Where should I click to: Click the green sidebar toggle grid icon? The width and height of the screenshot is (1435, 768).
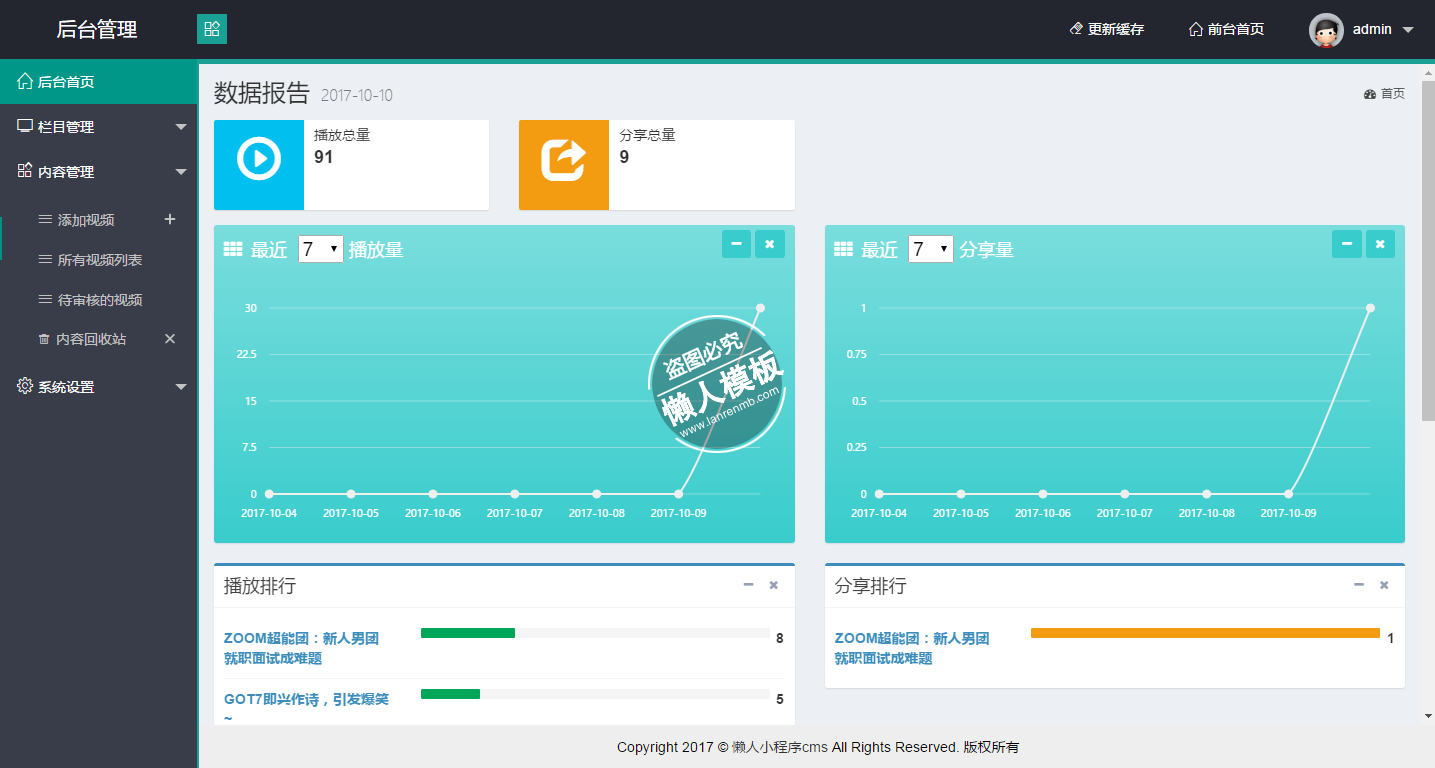212,29
